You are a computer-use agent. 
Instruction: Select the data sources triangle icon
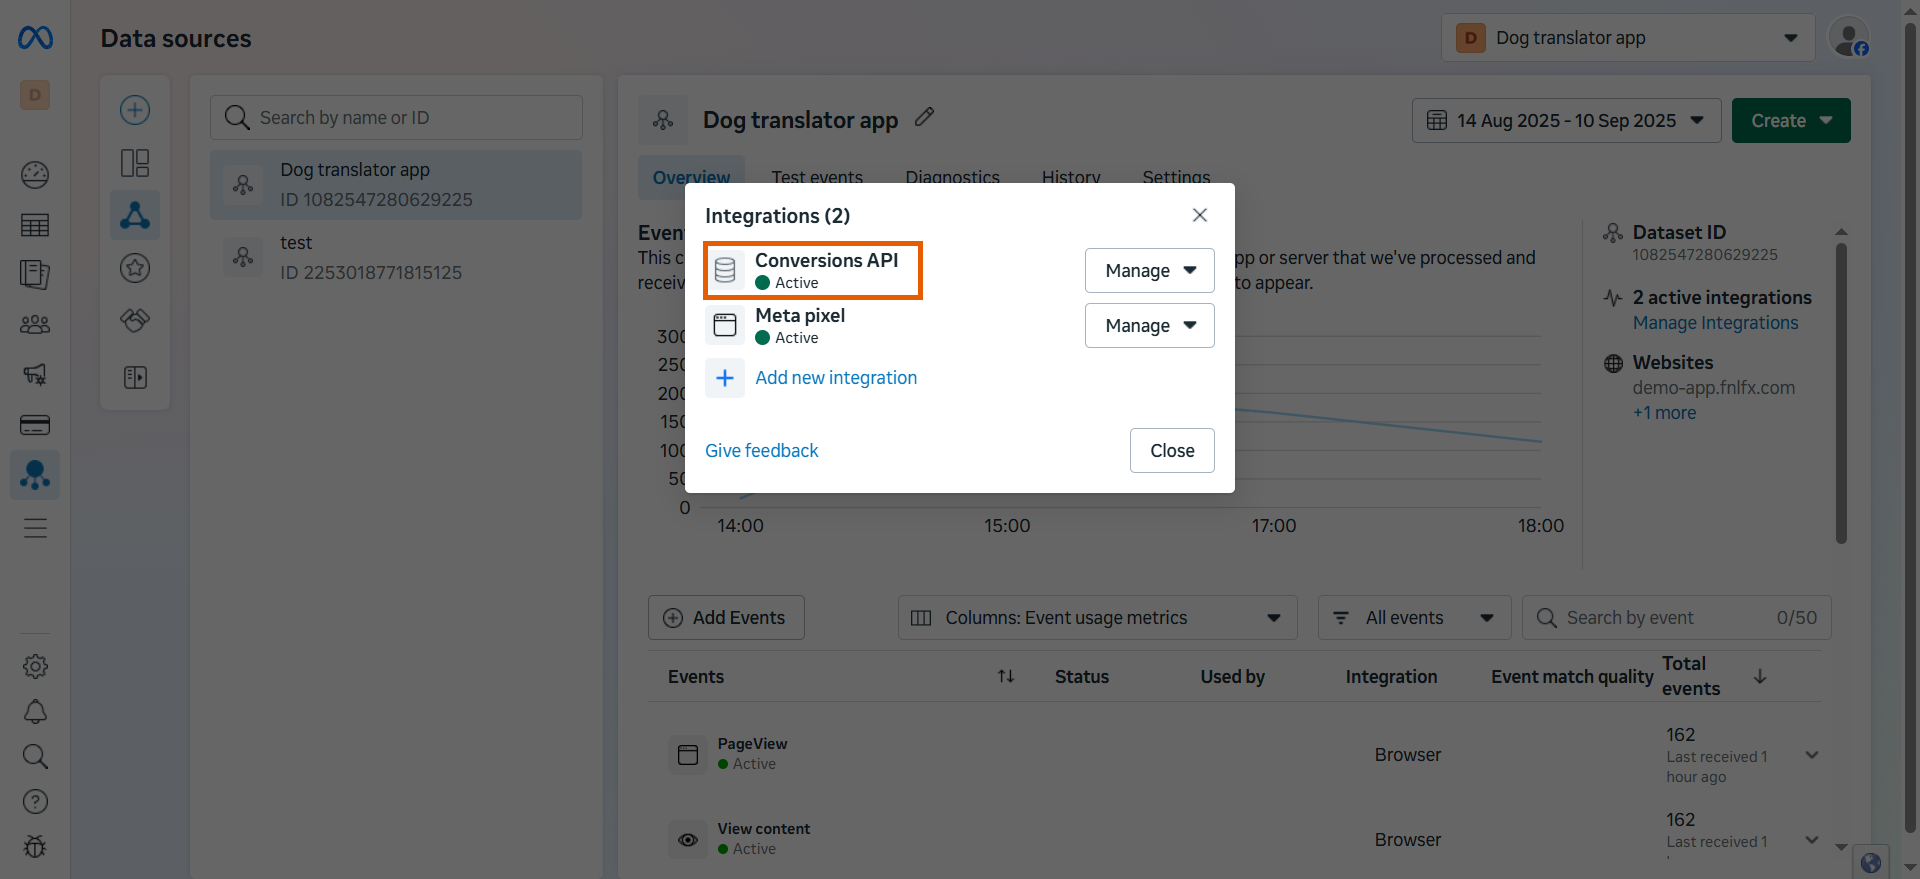point(135,215)
